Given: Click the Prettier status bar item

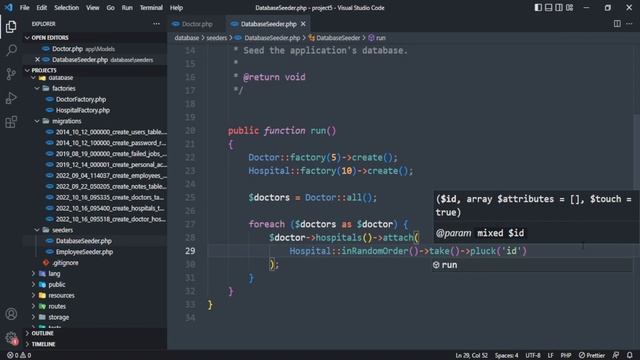Looking at the screenshot, I should [592, 356].
